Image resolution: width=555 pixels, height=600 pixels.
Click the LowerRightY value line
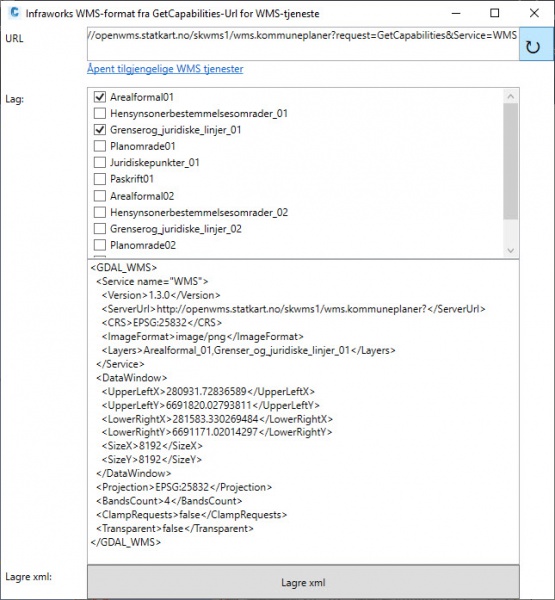point(217,432)
